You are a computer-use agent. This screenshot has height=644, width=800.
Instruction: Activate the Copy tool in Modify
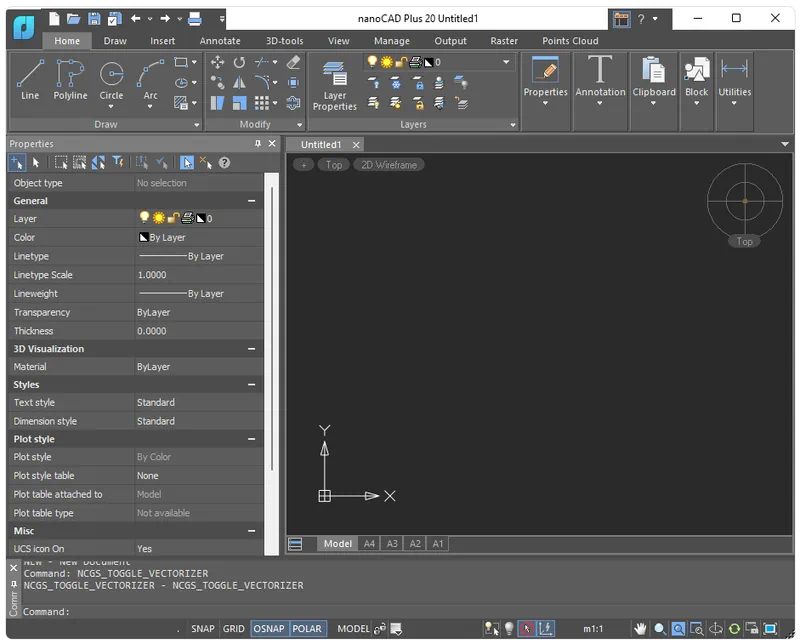217,83
